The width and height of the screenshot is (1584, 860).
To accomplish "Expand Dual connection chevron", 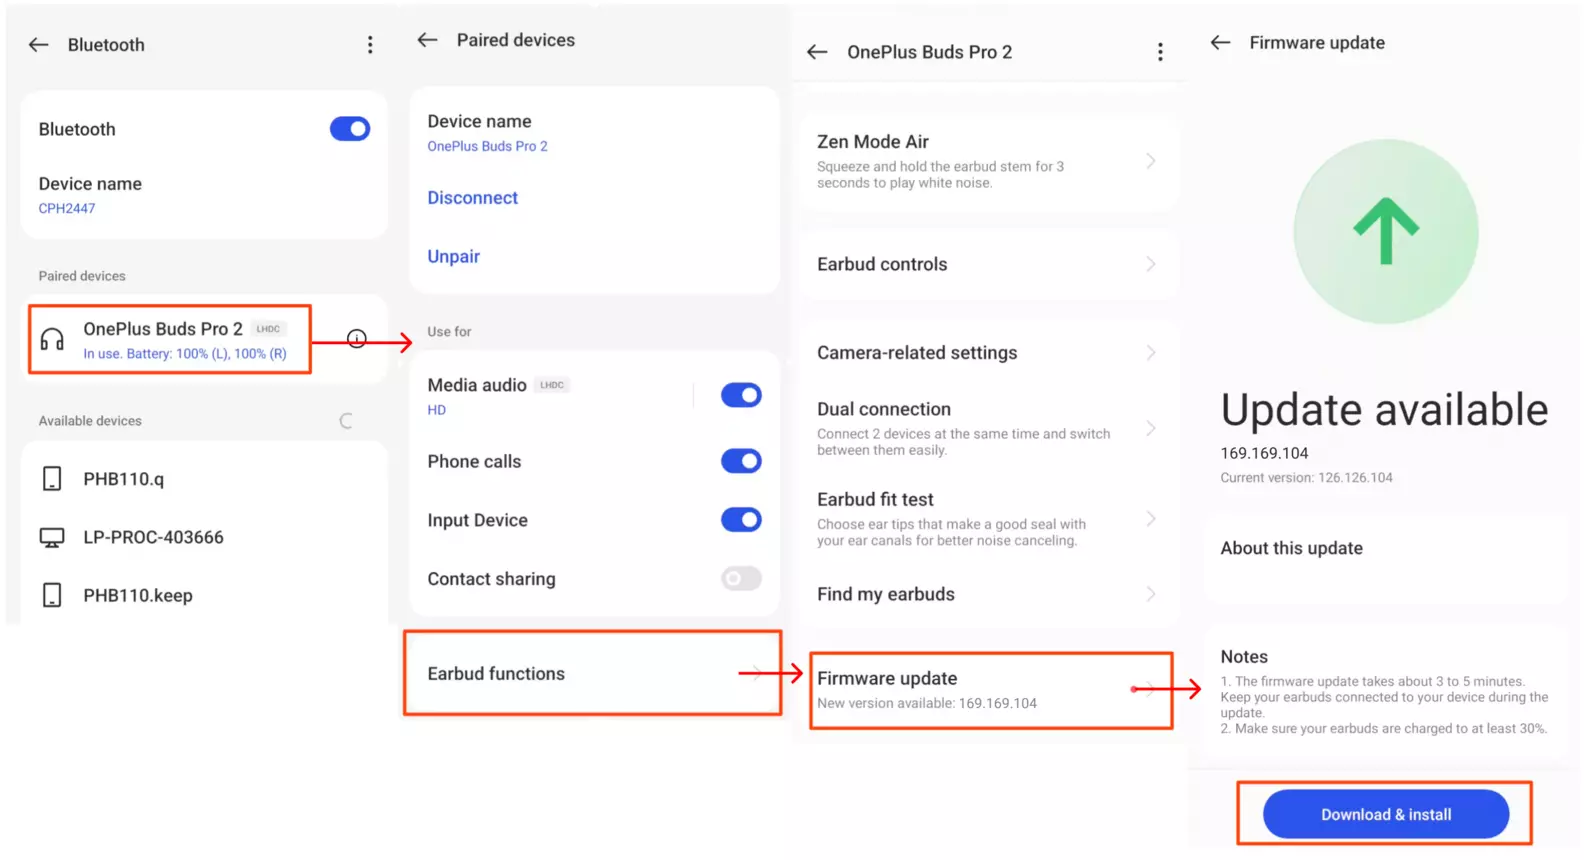I will [1151, 428].
